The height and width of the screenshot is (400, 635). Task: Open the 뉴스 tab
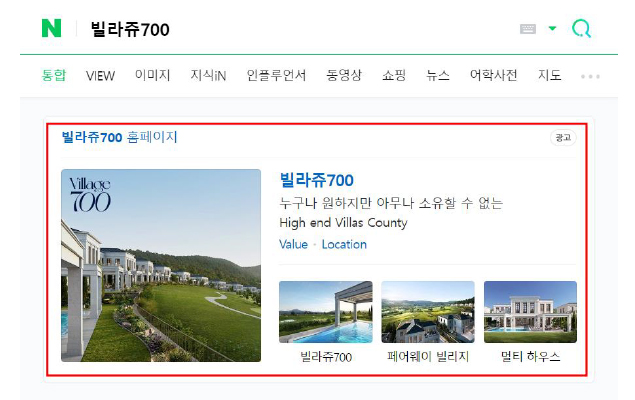pos(438,75)
